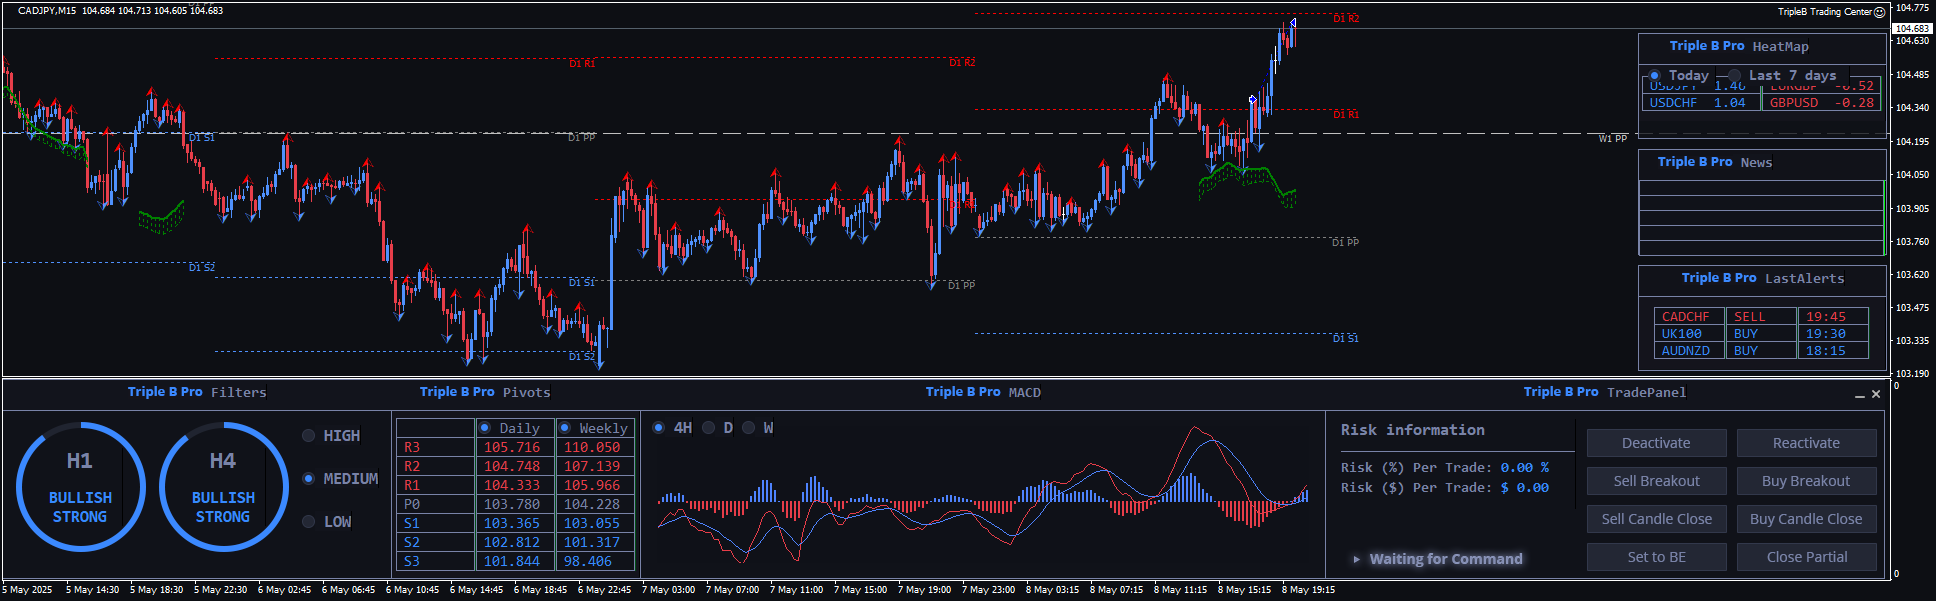Select the LOW filter radio button

point(308,522)
